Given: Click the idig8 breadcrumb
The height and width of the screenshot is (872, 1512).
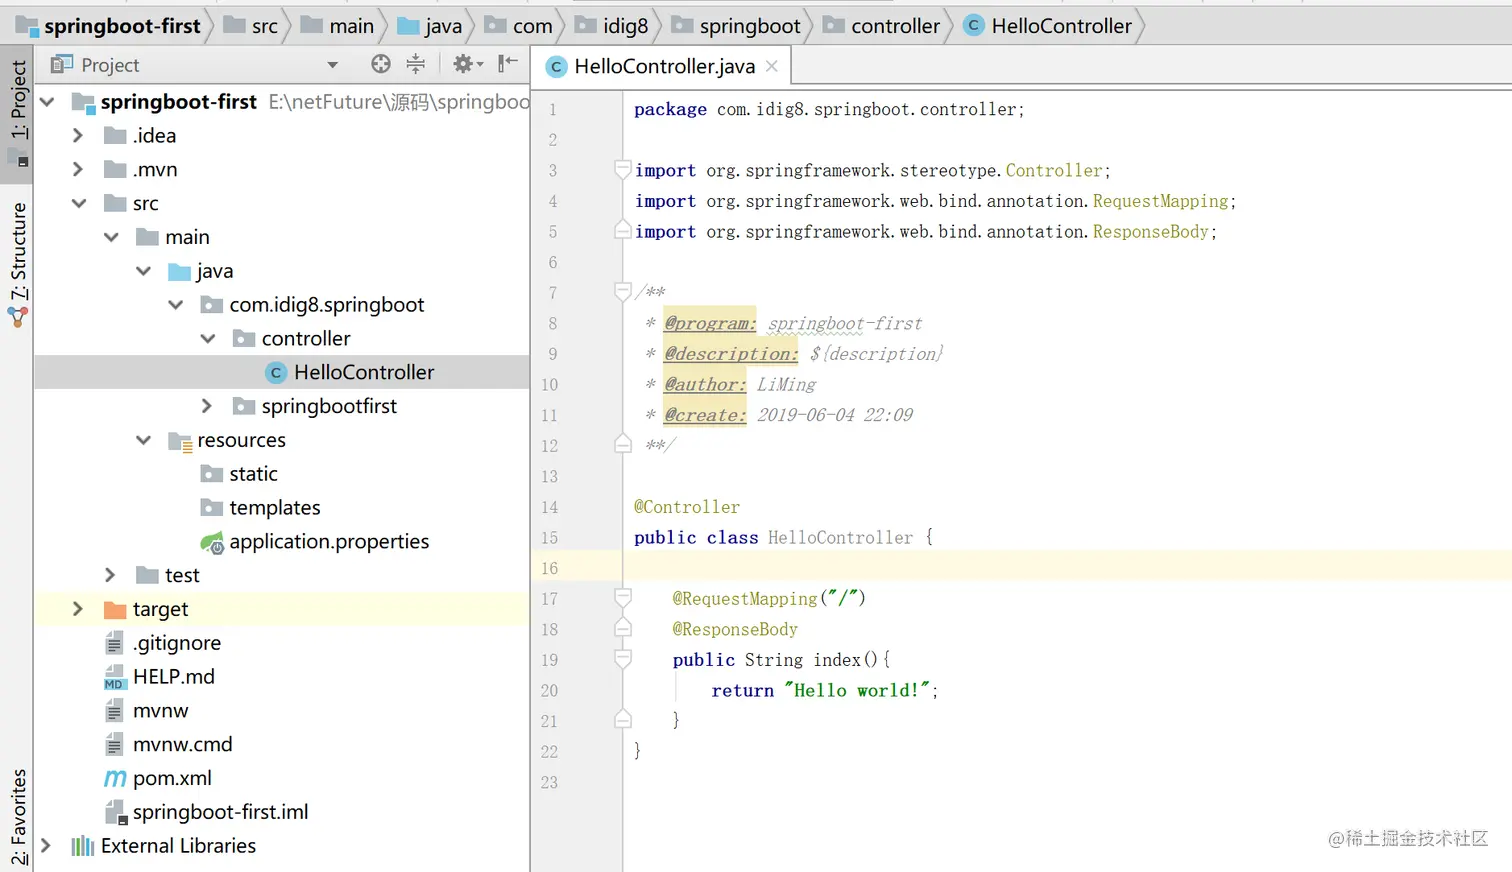Looking at the screenshot, I should [611, 26].
